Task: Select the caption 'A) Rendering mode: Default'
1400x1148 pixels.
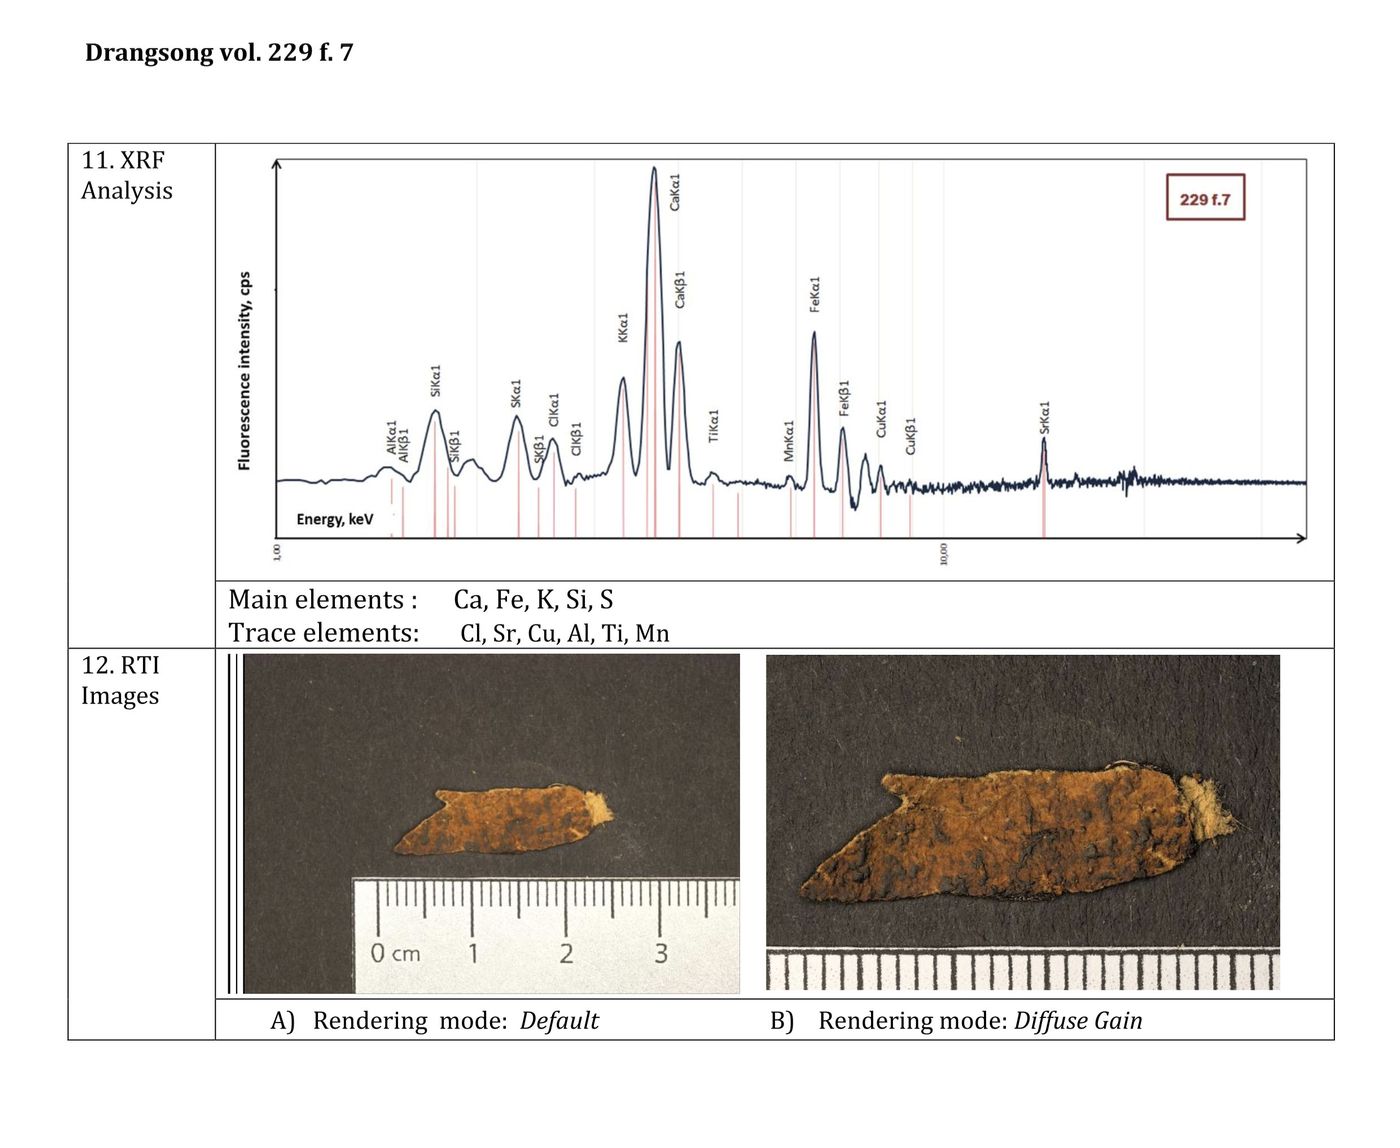Action: pyautogui.click(x=434, y=1021)
